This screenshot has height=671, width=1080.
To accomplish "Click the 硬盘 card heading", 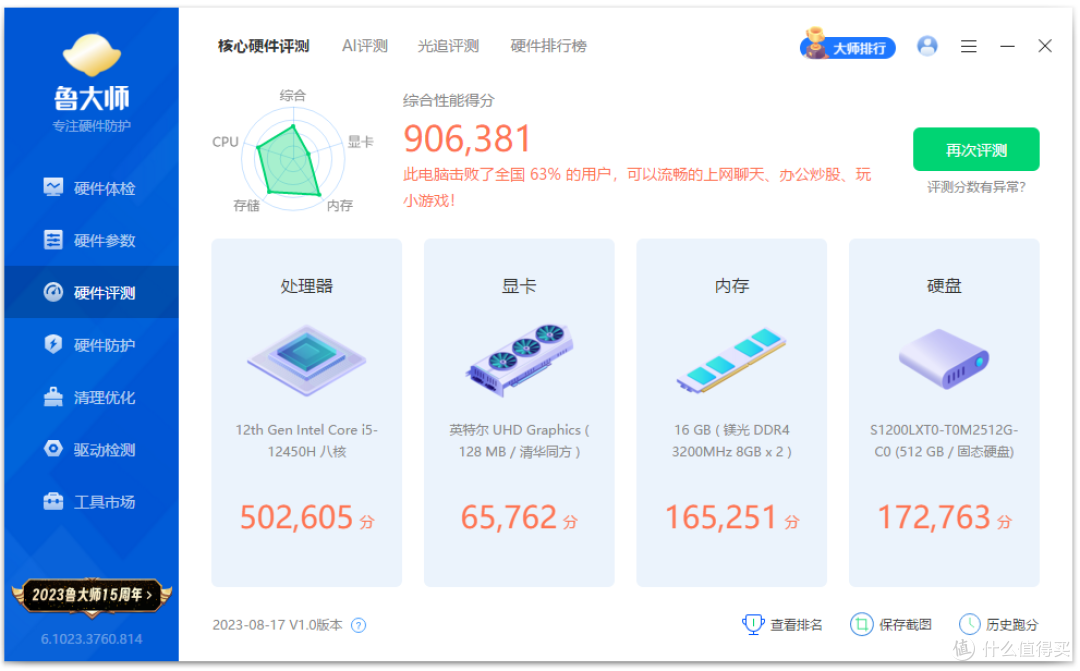I will point(944,286).
